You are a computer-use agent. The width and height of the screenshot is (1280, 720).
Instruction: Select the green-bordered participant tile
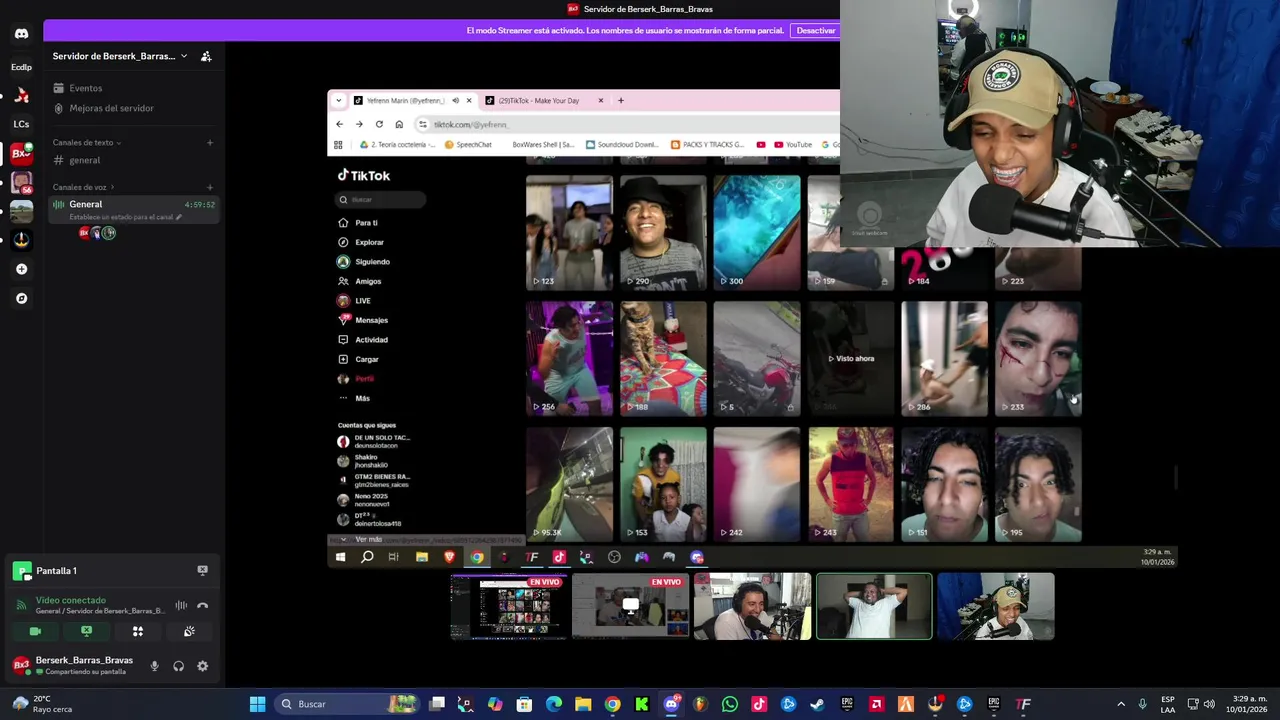click(x=874, y=606)
